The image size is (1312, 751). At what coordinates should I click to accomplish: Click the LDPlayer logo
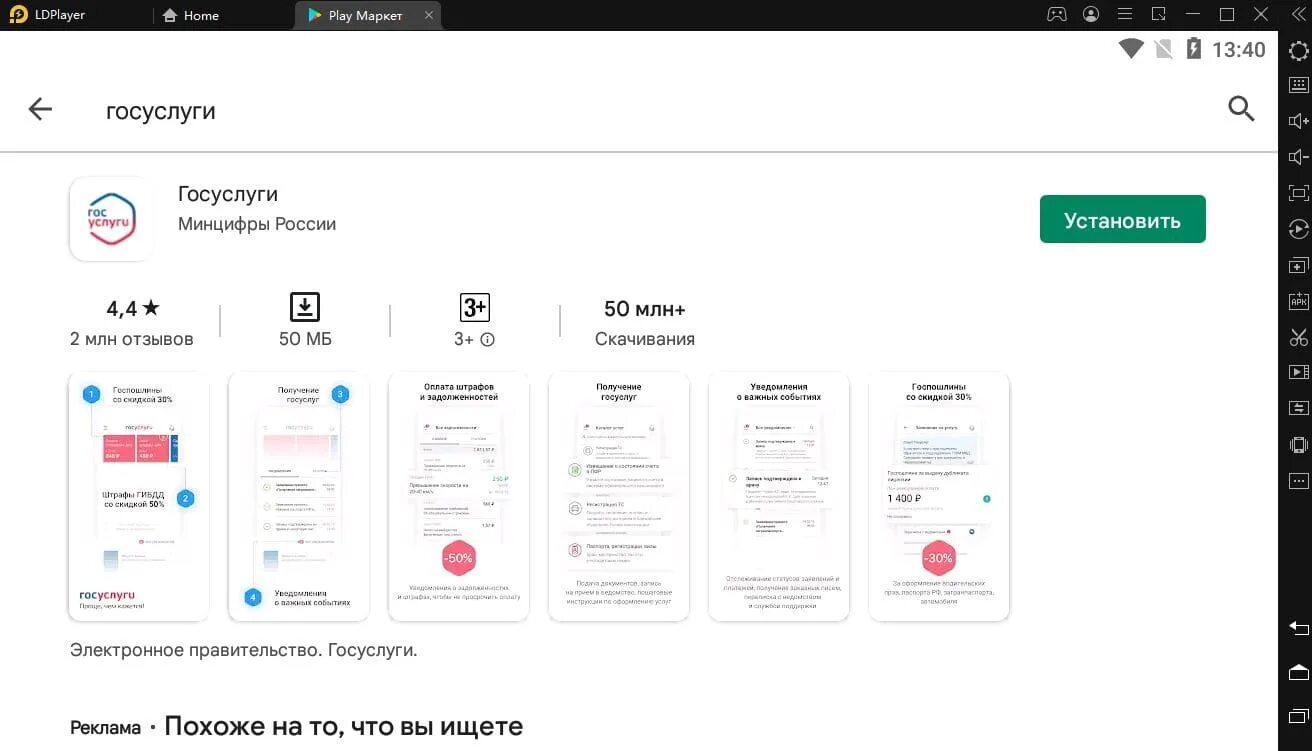[16, 15]
